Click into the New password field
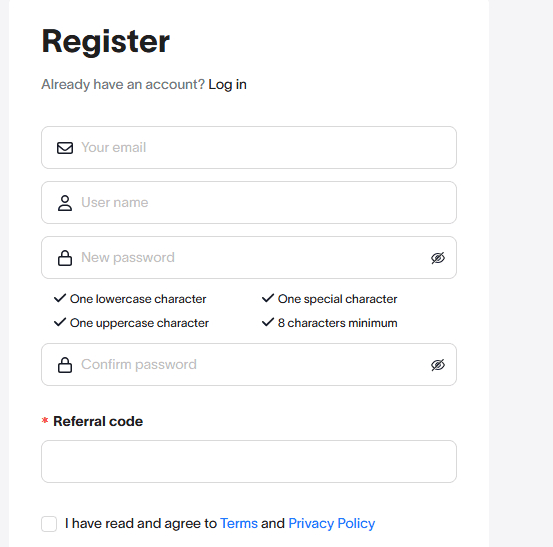Viewport: 553px width, 547px height. [x=249, y=257]
